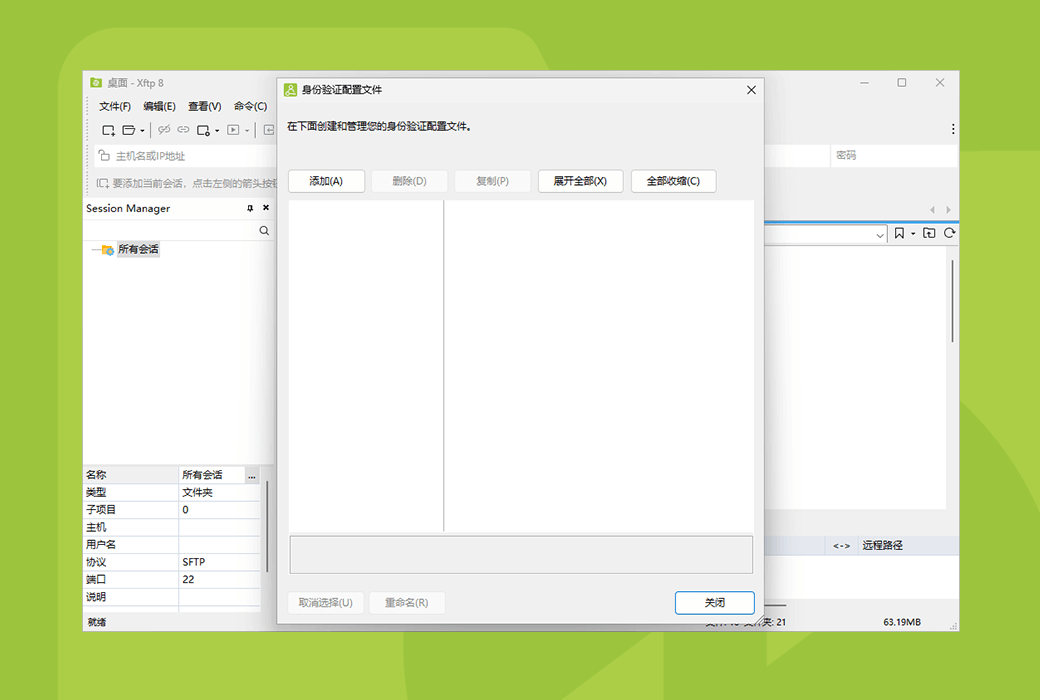Click the Session Manager search magnifier icon
The image size is (1040, 700).
(264, 231)
